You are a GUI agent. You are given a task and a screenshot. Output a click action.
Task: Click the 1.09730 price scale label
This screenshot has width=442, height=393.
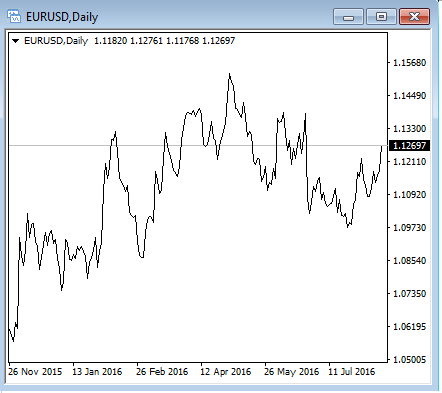410,228
